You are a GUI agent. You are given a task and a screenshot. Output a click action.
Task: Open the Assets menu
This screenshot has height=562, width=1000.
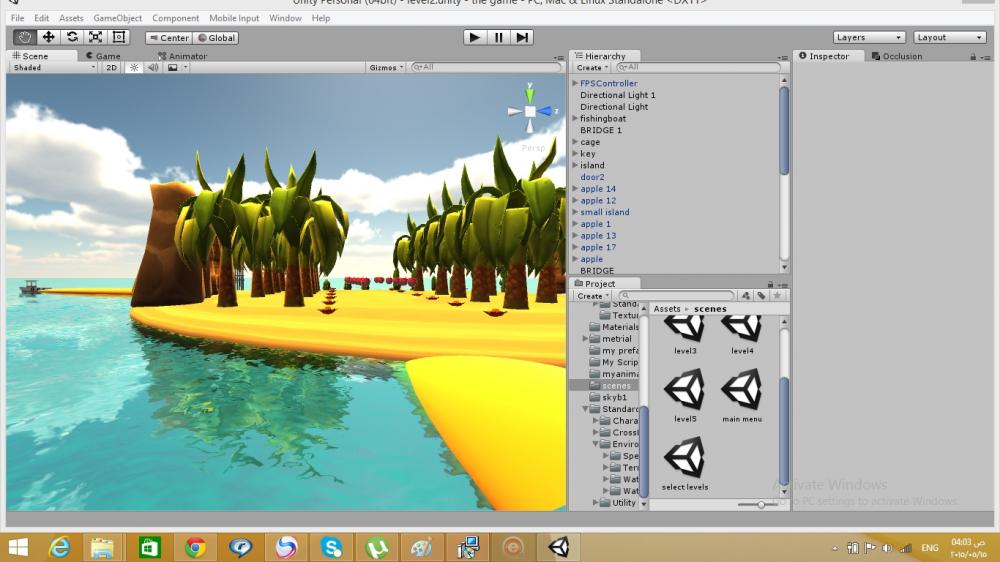pyautogui.click(x=71, y=18)
